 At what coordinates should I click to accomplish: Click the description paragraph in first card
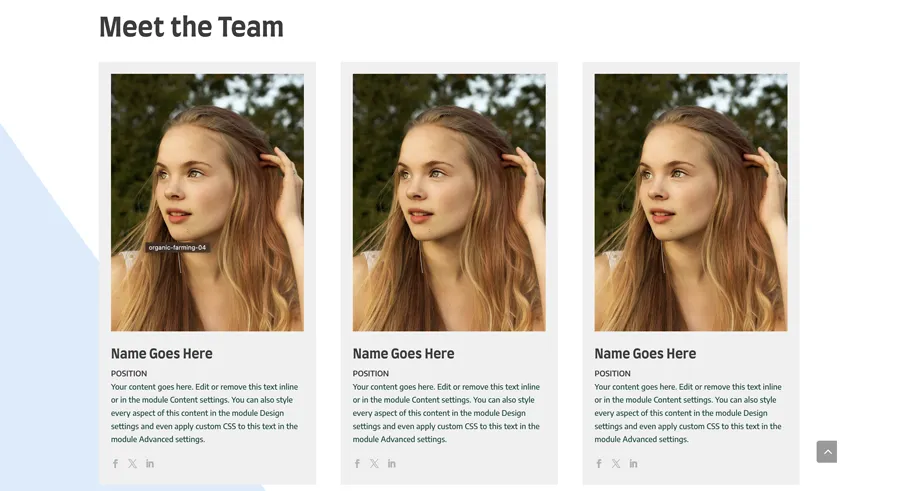click(x=204, y=413)
